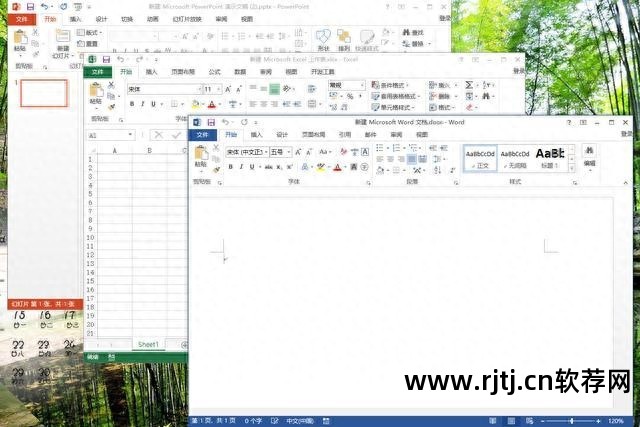
Task: Save the Word document with quick-access icon
Action: tap(211, 122)
